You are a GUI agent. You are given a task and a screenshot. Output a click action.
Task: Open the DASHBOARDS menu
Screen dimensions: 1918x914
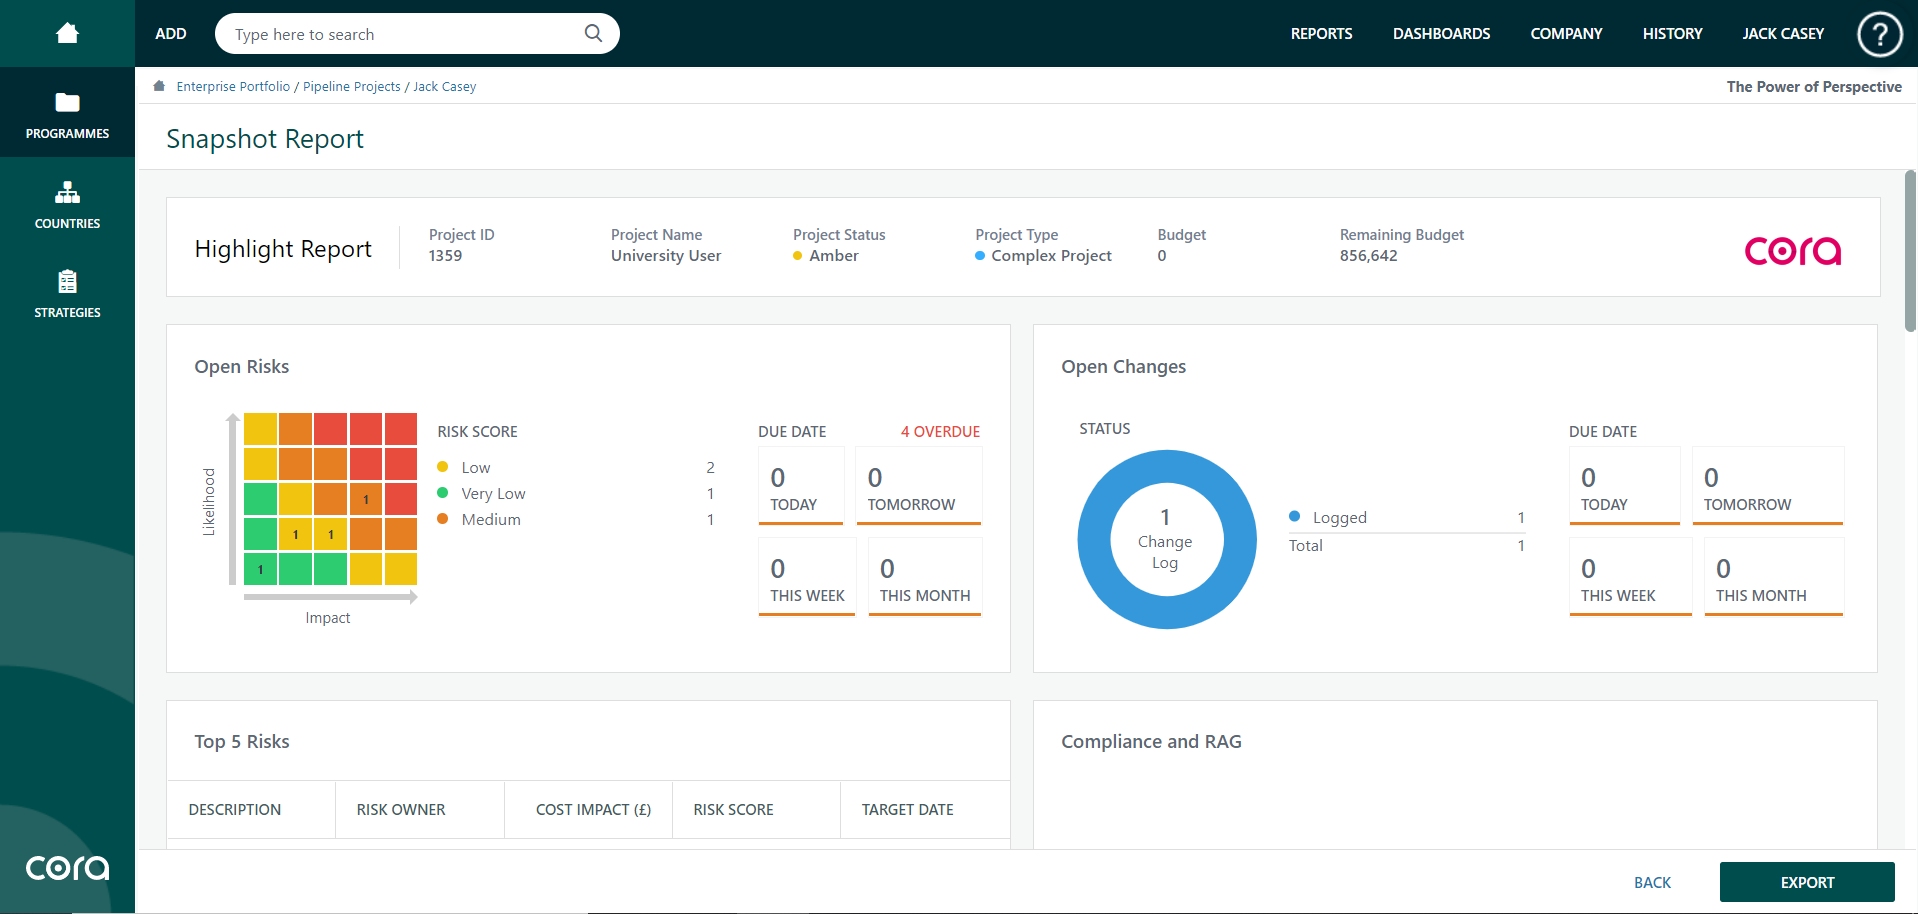click(1441, 34)
